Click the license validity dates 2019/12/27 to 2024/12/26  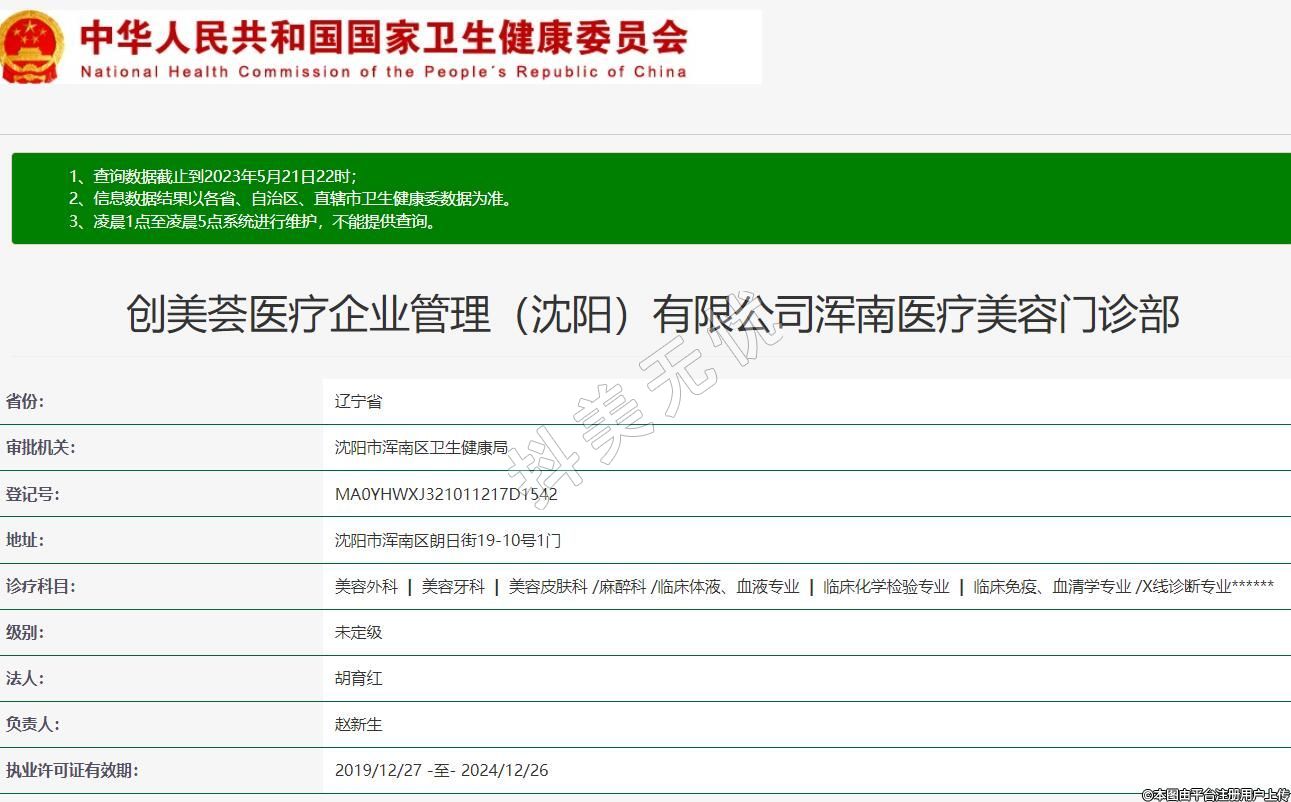click(x=441, y=771)
